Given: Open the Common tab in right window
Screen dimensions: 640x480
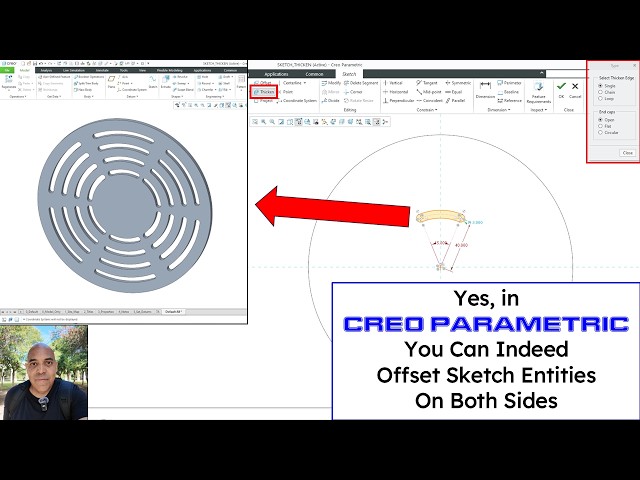Looking at the screenshot, I should [x=314, y=74].
